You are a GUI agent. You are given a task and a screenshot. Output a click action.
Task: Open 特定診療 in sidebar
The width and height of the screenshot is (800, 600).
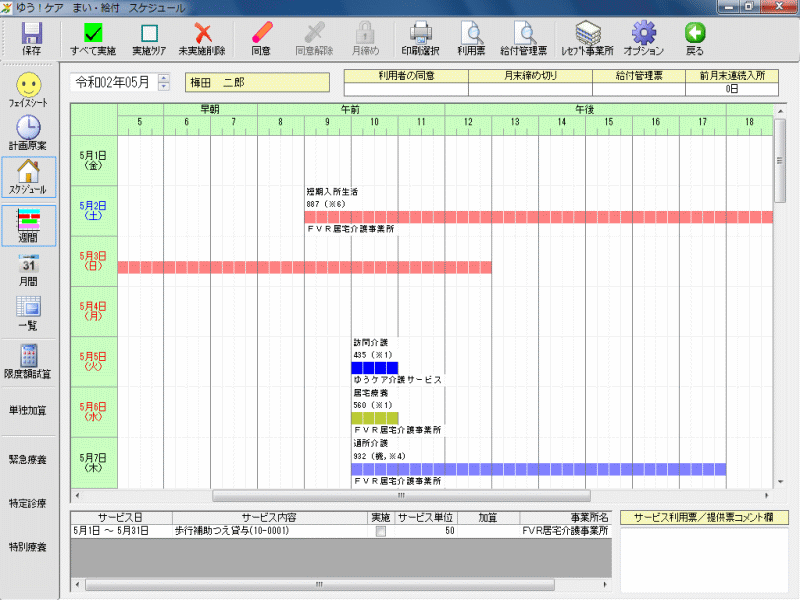tap(28, 503)
